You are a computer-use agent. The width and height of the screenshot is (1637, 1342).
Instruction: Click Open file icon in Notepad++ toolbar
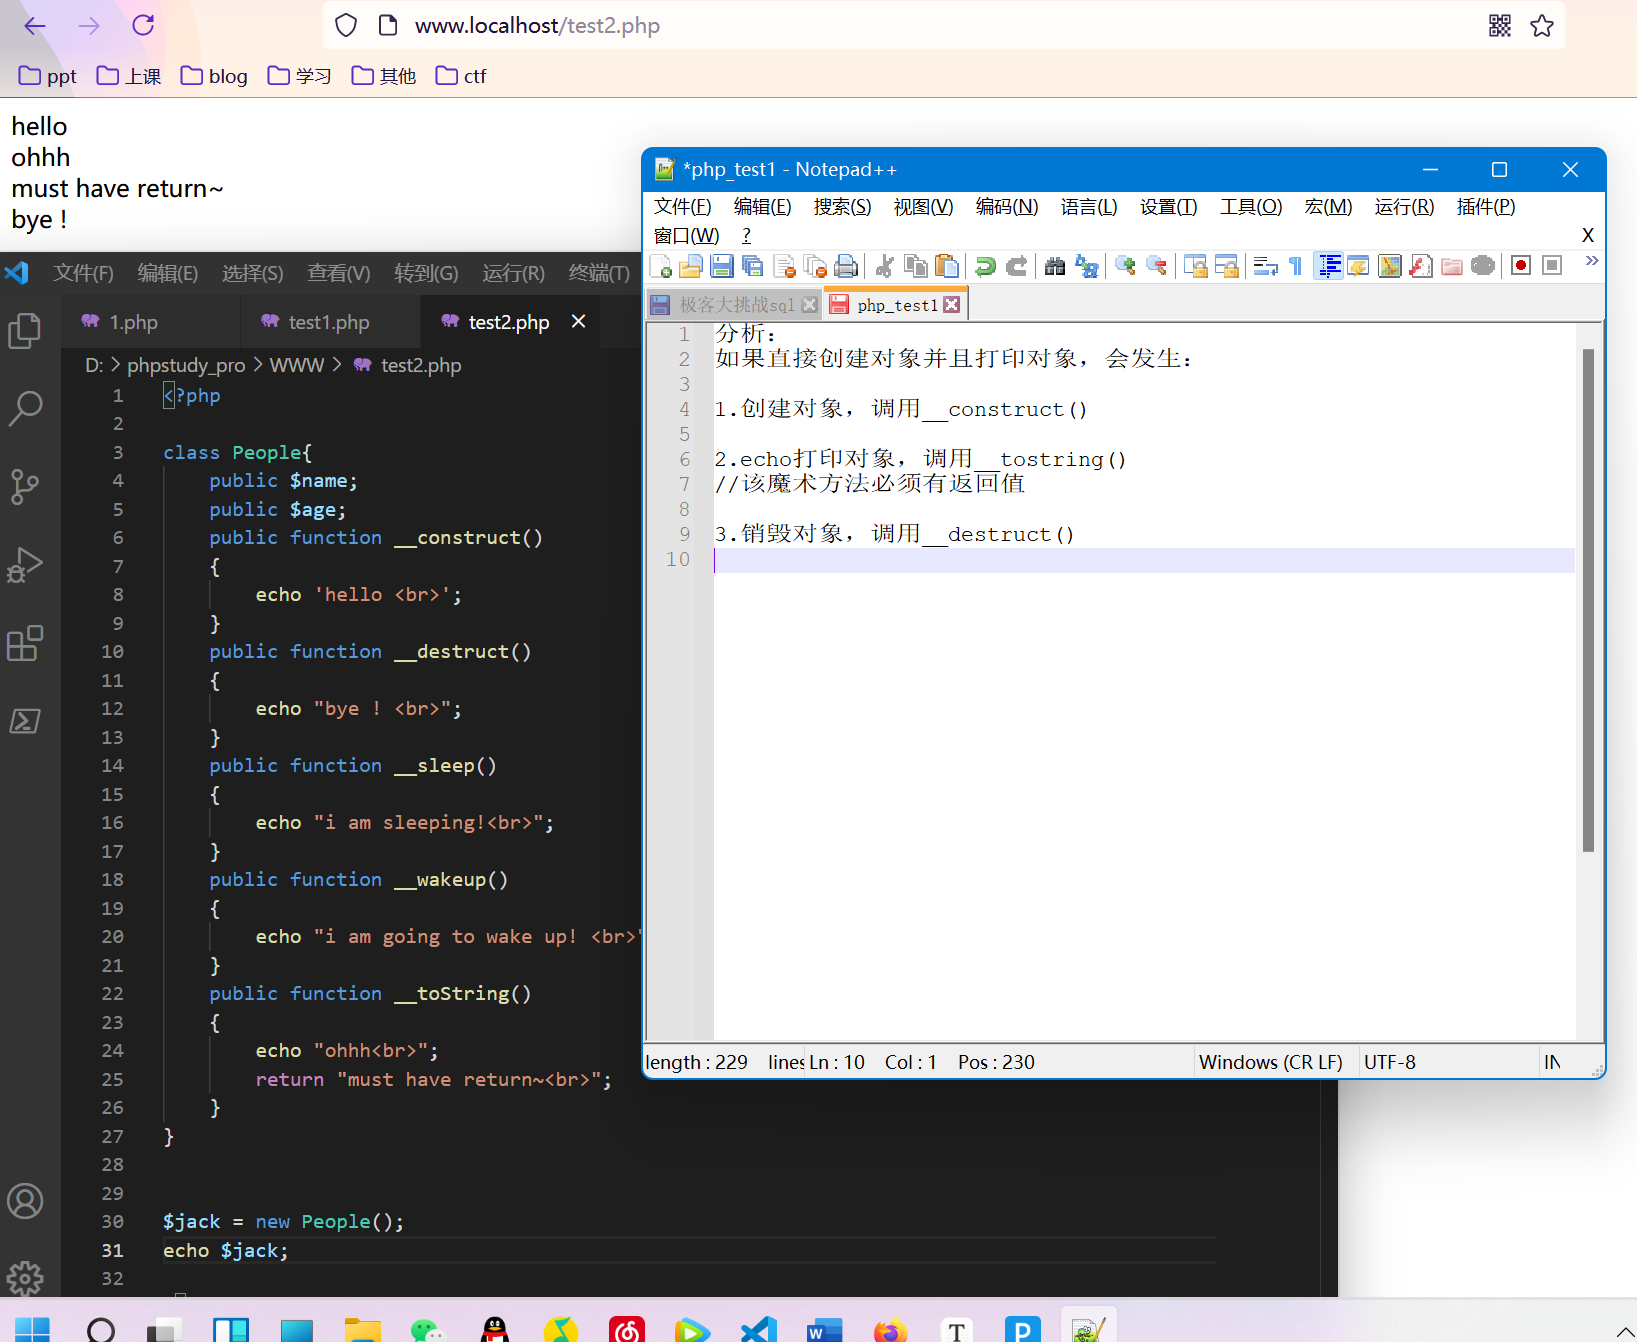pos(691,265)
